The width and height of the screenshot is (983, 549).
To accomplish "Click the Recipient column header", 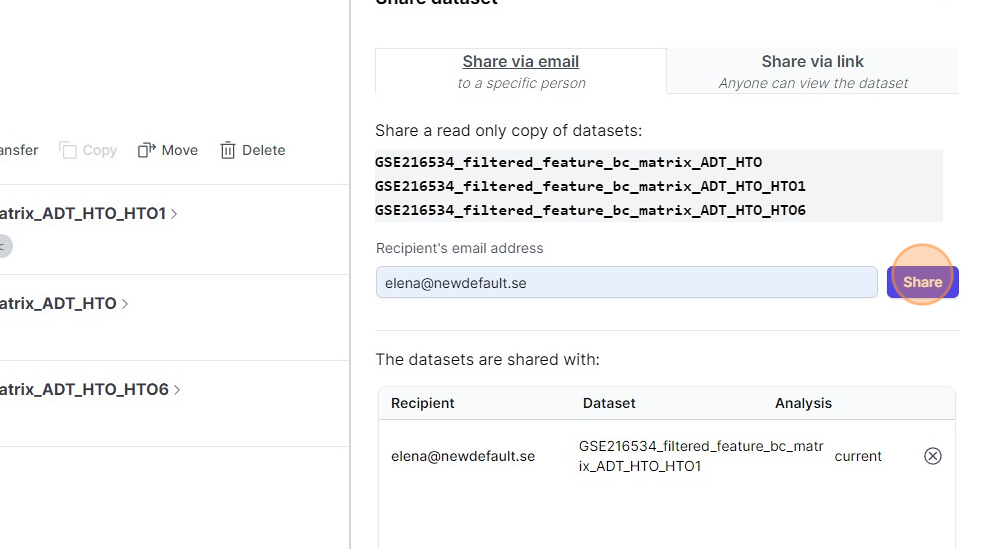I will click(422, 403).
